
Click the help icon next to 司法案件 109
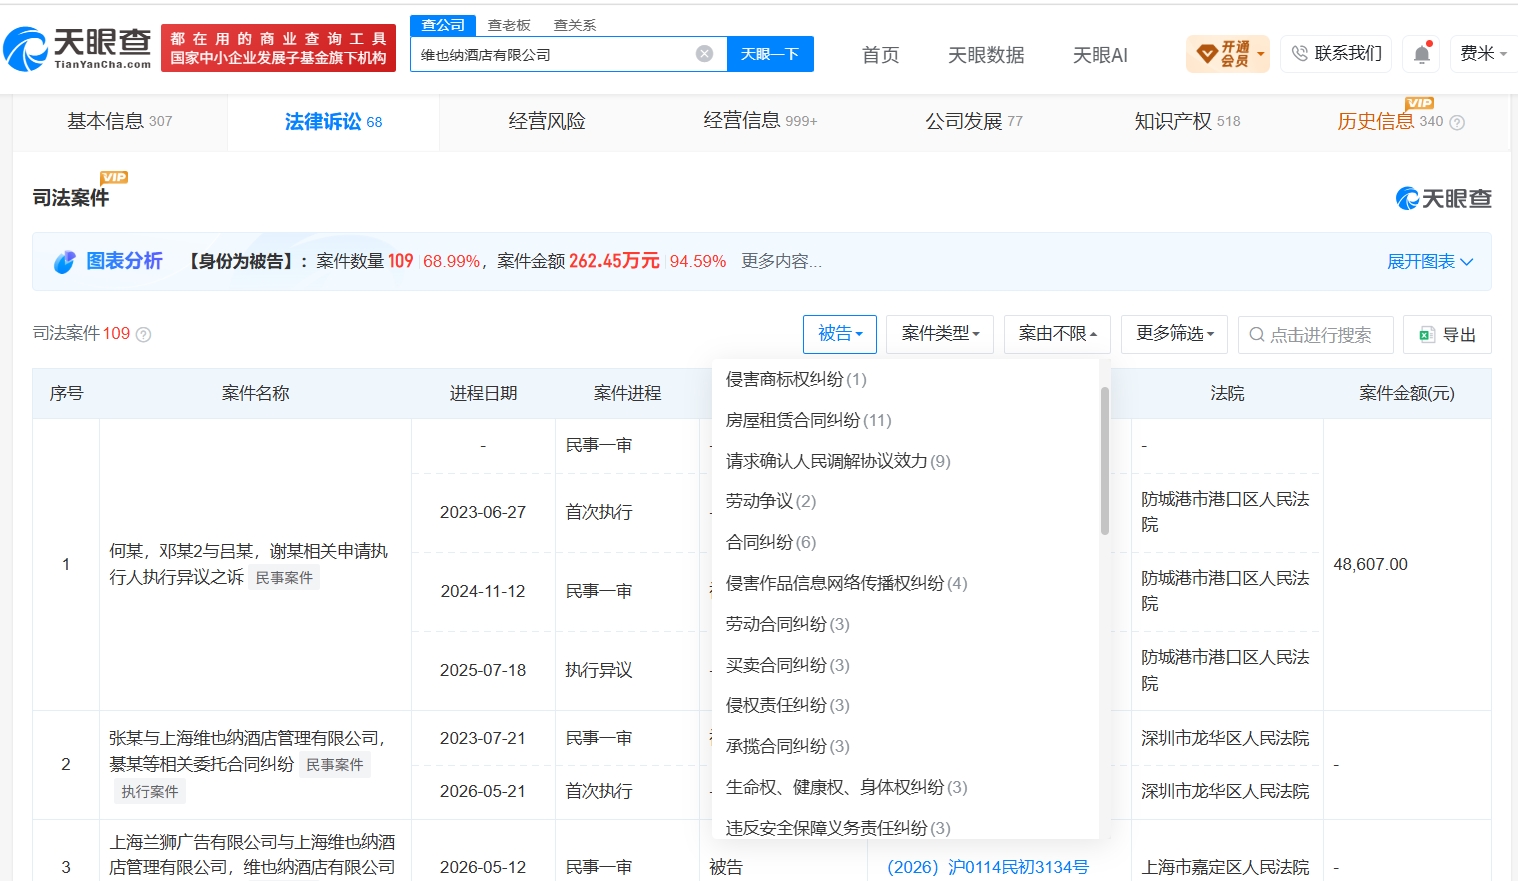pyautogui.click(x=143, y=334)
